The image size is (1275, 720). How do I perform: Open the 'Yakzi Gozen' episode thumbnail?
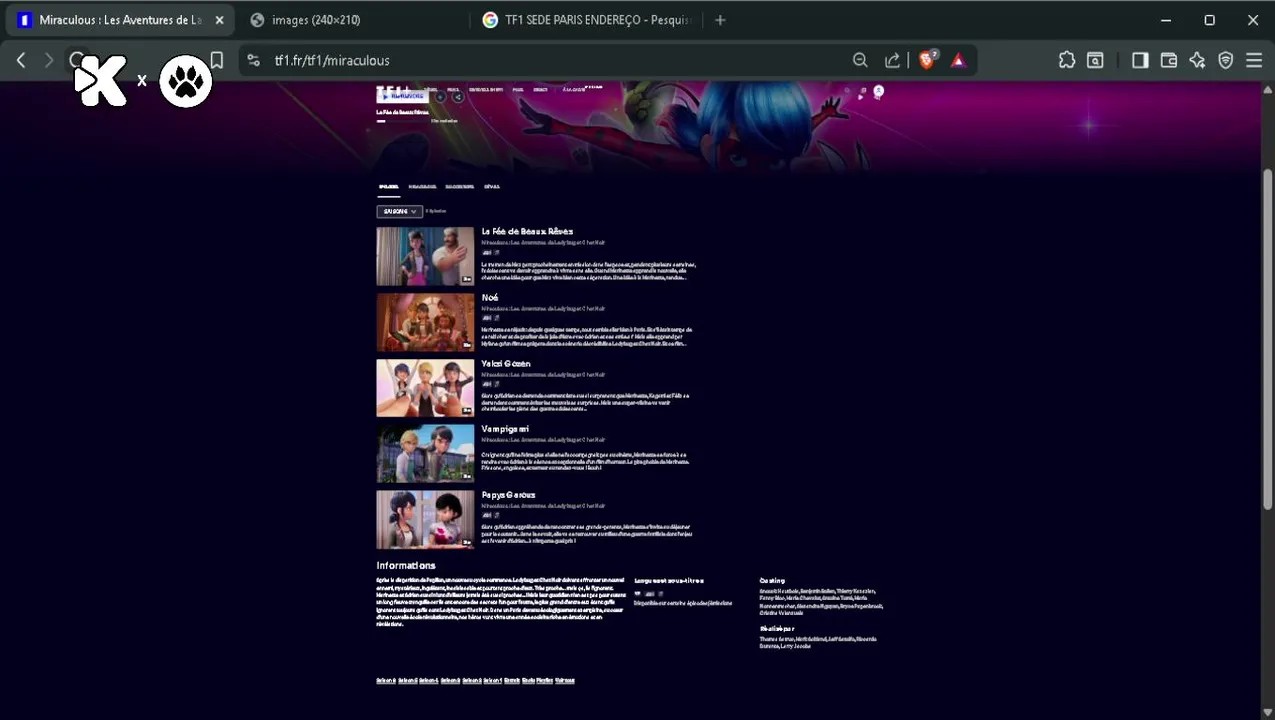[x=425, y=388]
